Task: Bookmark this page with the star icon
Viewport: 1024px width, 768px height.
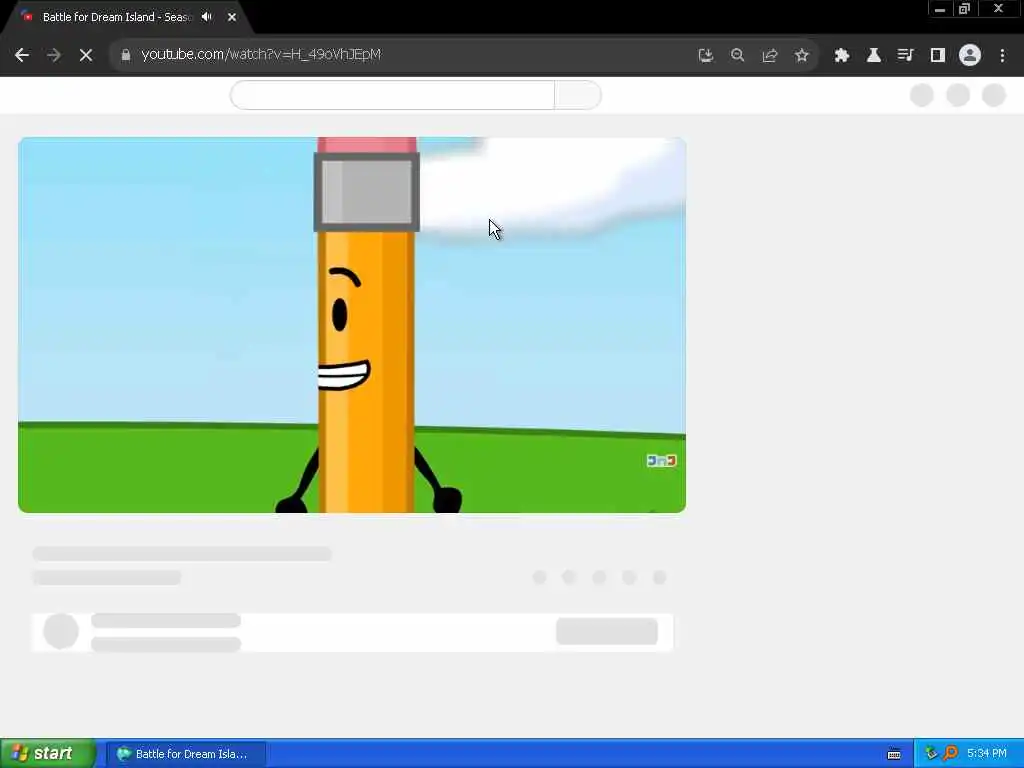Action: [801, 56]
